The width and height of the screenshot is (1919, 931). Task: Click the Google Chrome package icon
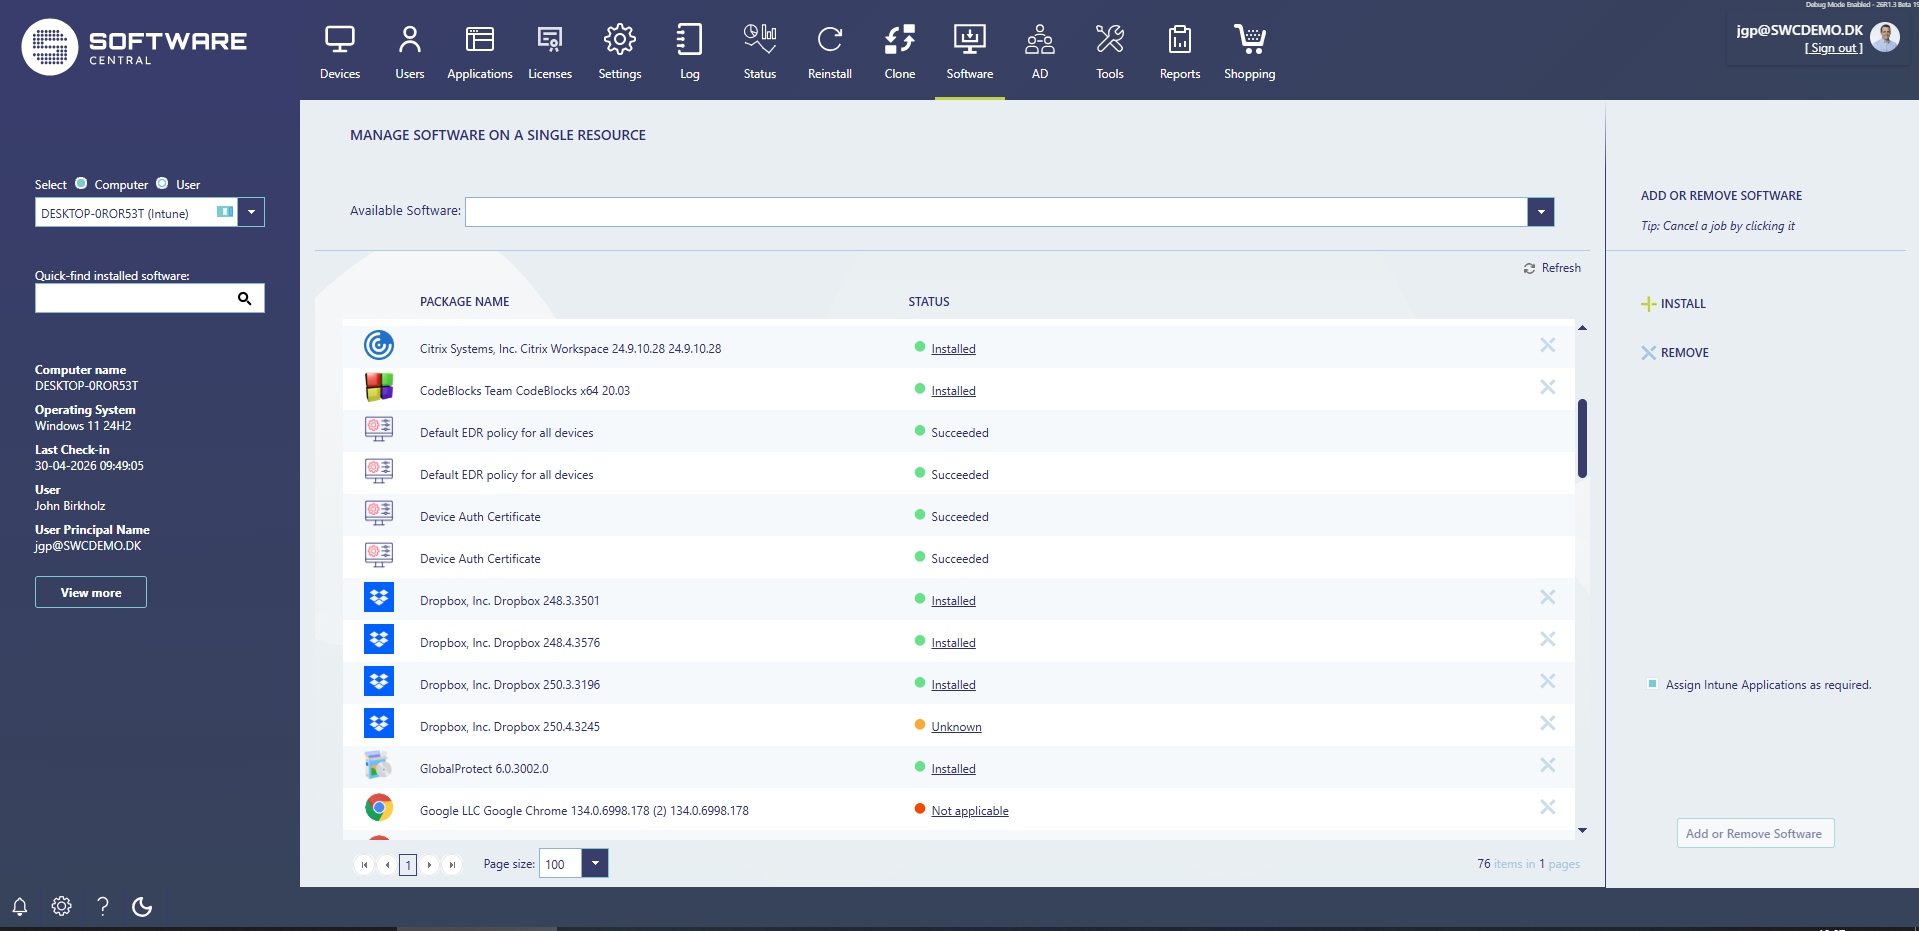click(x=379, y=807)
